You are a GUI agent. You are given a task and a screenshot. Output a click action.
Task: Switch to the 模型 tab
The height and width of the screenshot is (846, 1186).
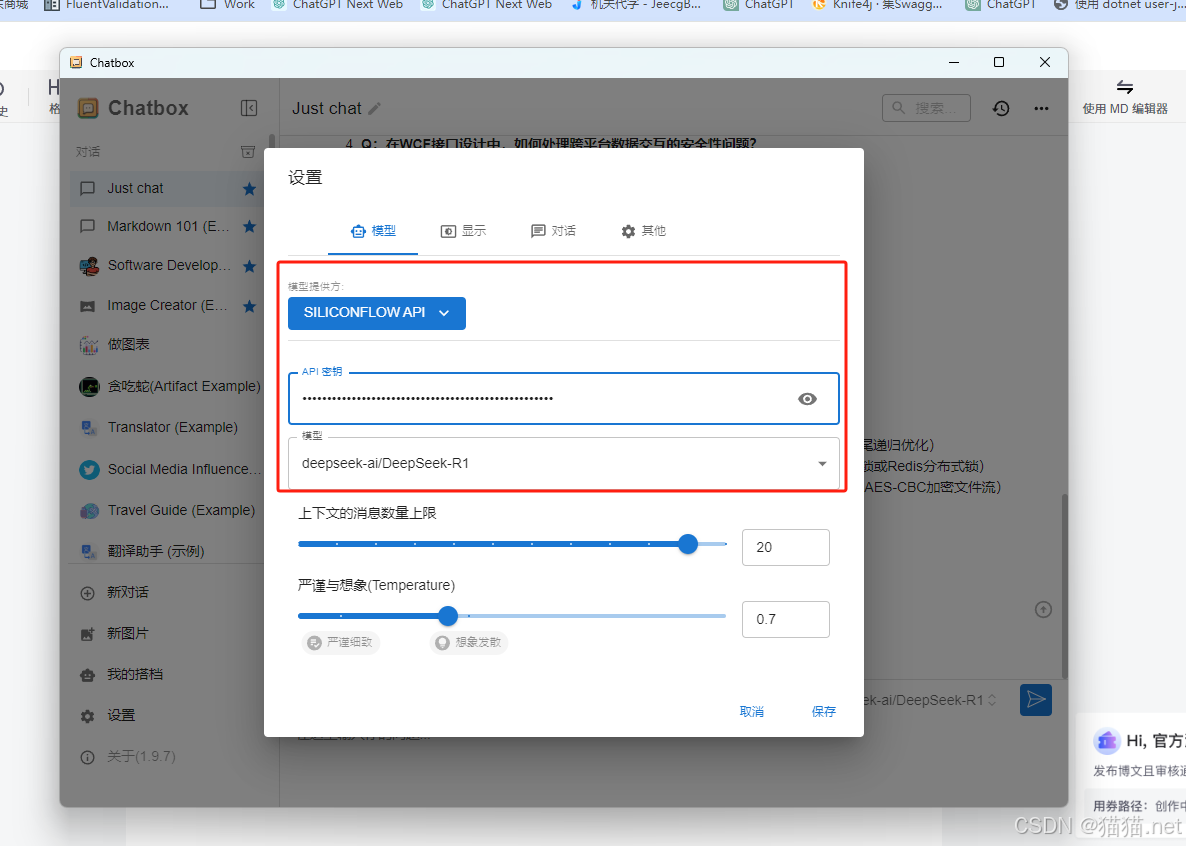373,231
